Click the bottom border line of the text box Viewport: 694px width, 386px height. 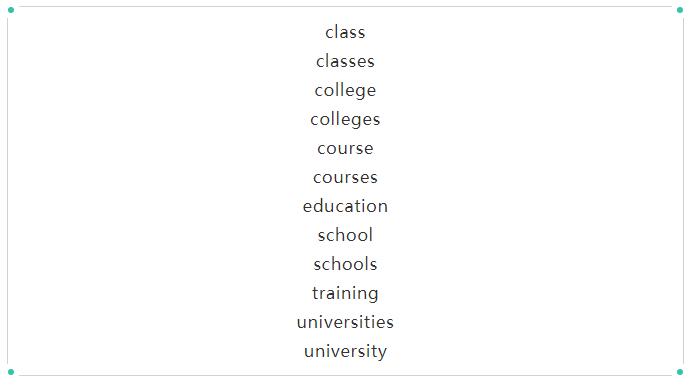coord(345,375)
